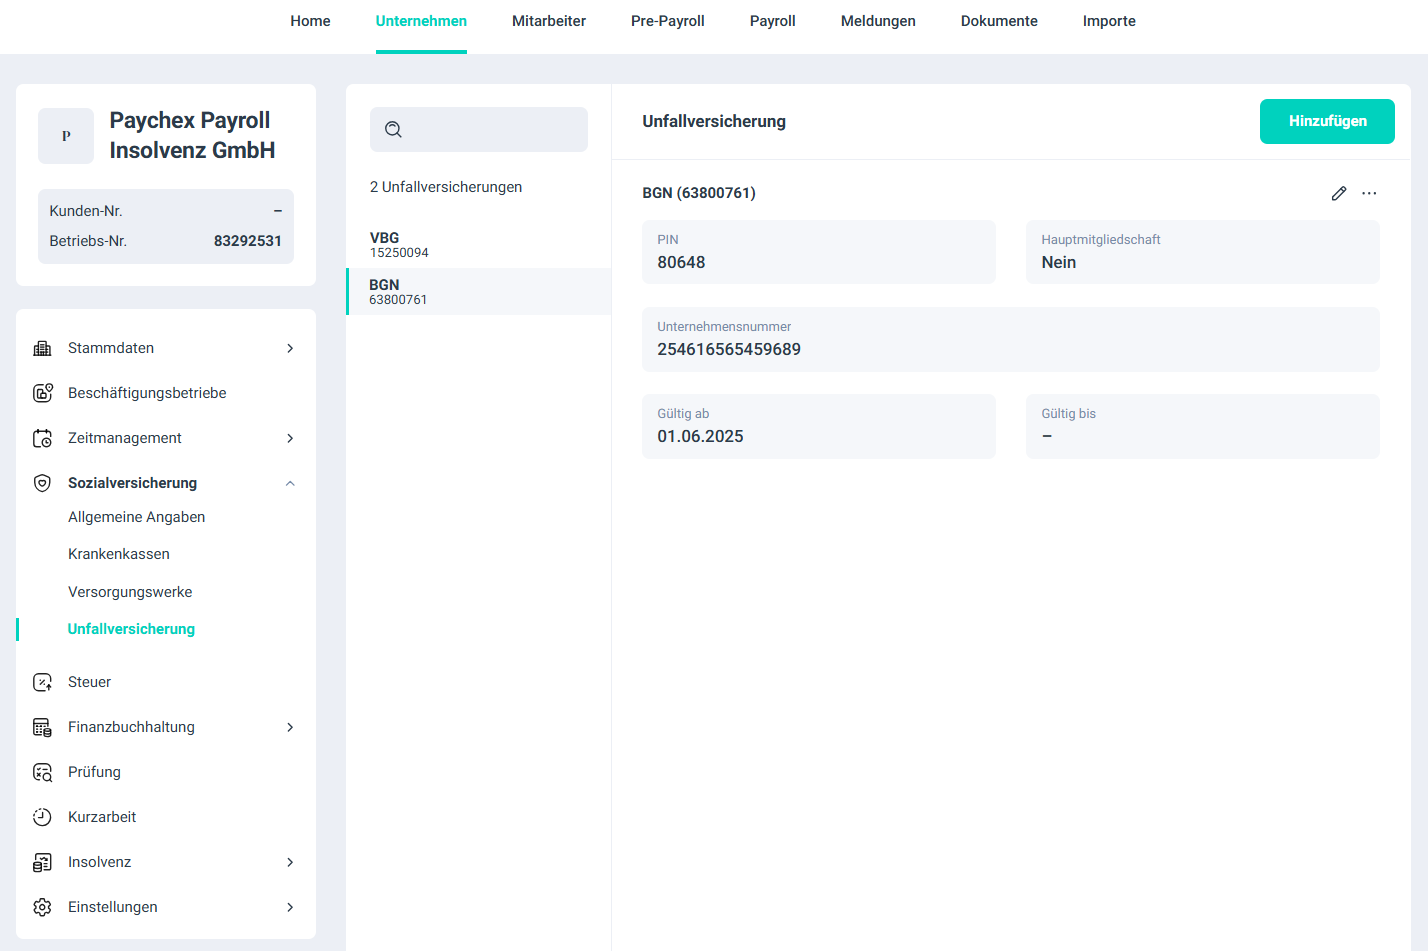Image resolution: width=1428 pixels, height=951 pixels.
Task: Click the Kurzarbeit clock icon
Action: click(42, 817)
